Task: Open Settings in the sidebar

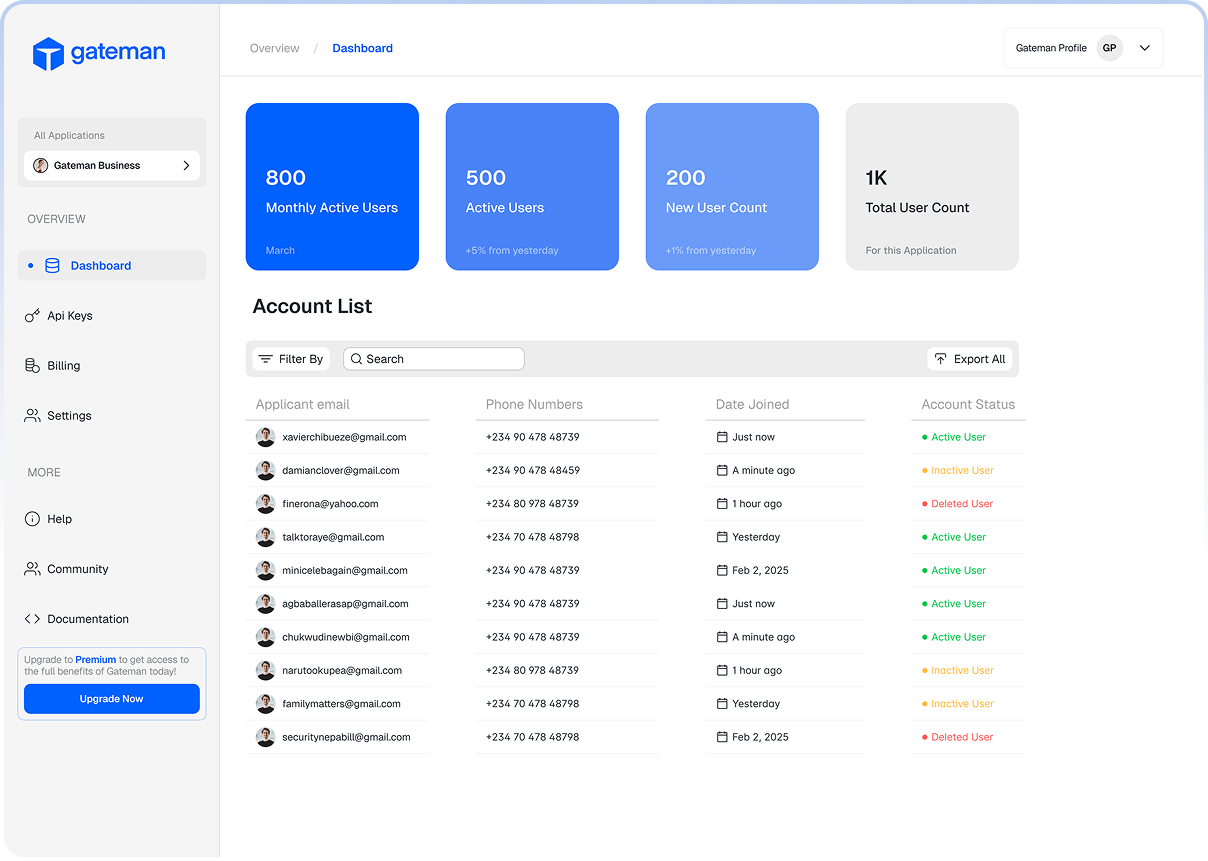Action: pyautogui.click(x=69, y=416)
